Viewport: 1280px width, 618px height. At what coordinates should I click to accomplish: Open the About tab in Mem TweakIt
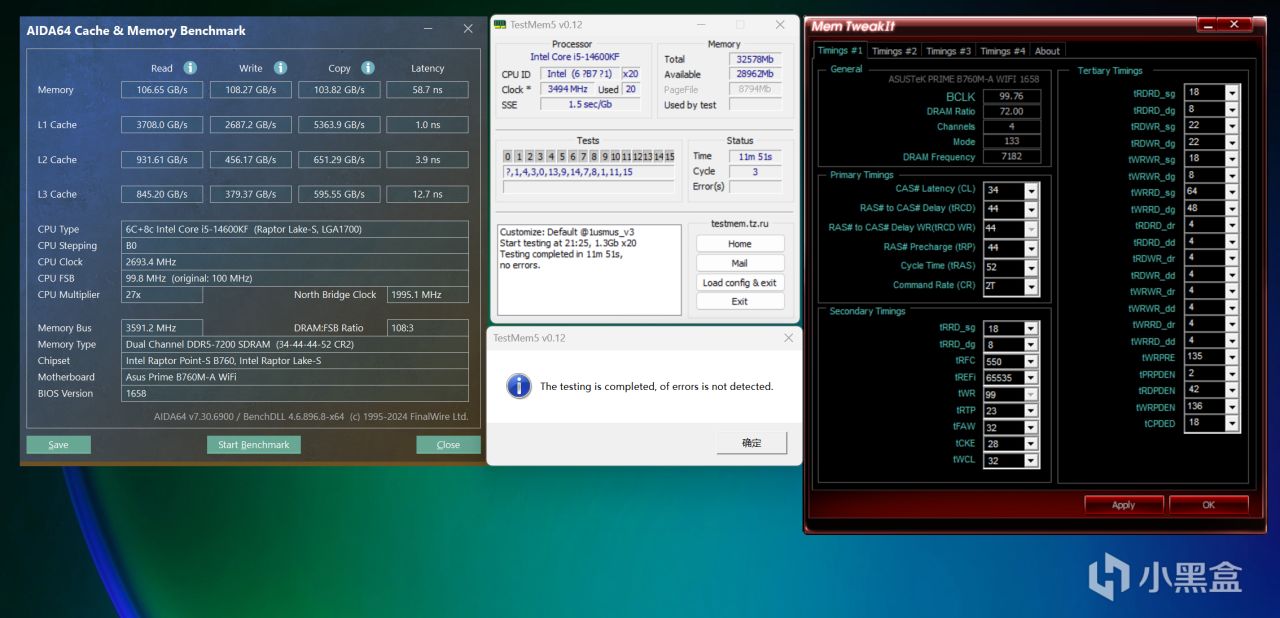(1047, 51)
